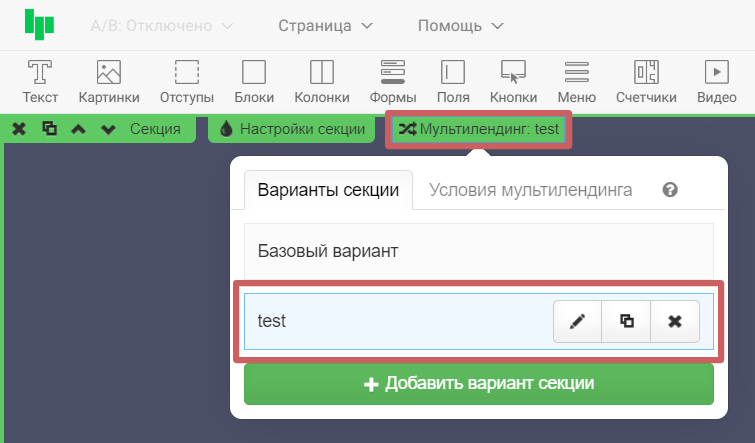The width and height of the screenshot is (755, 443).
Task: Select the Колонки columns tool
Action: click(321, 81)
